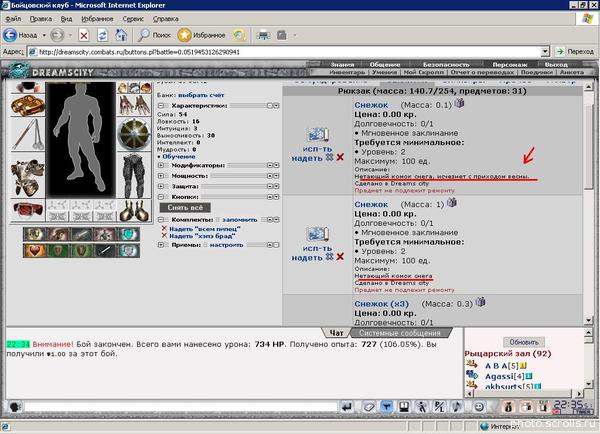Image resolution: width=600 pixels, height=434 pixels.
Task: Open the Вид menu
Action: (x=66, y=19)
